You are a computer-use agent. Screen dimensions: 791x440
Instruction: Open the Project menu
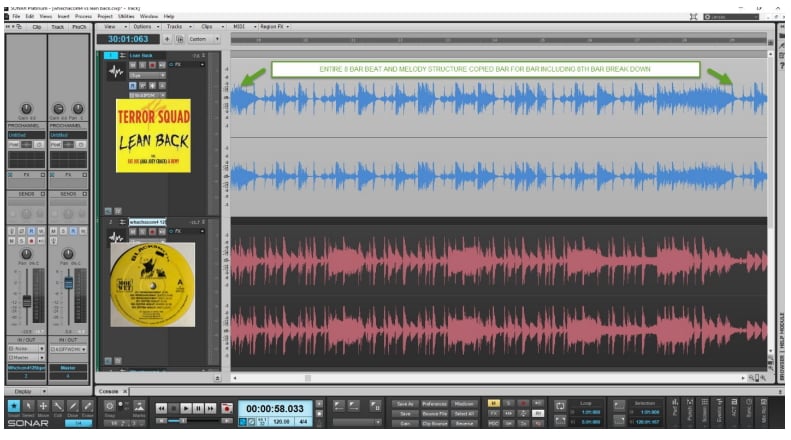click(x=105, y=17)
